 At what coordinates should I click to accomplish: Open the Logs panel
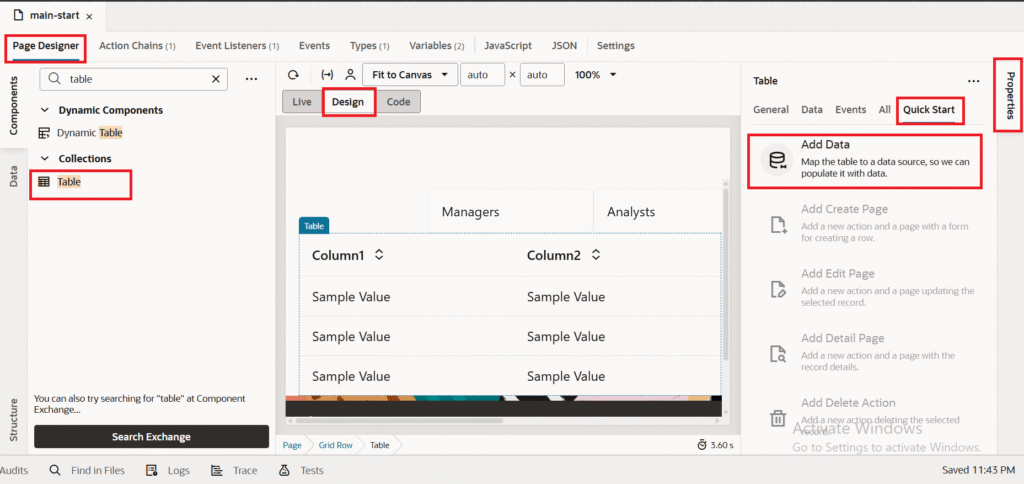pyautogui.click(x=168, y=470)
